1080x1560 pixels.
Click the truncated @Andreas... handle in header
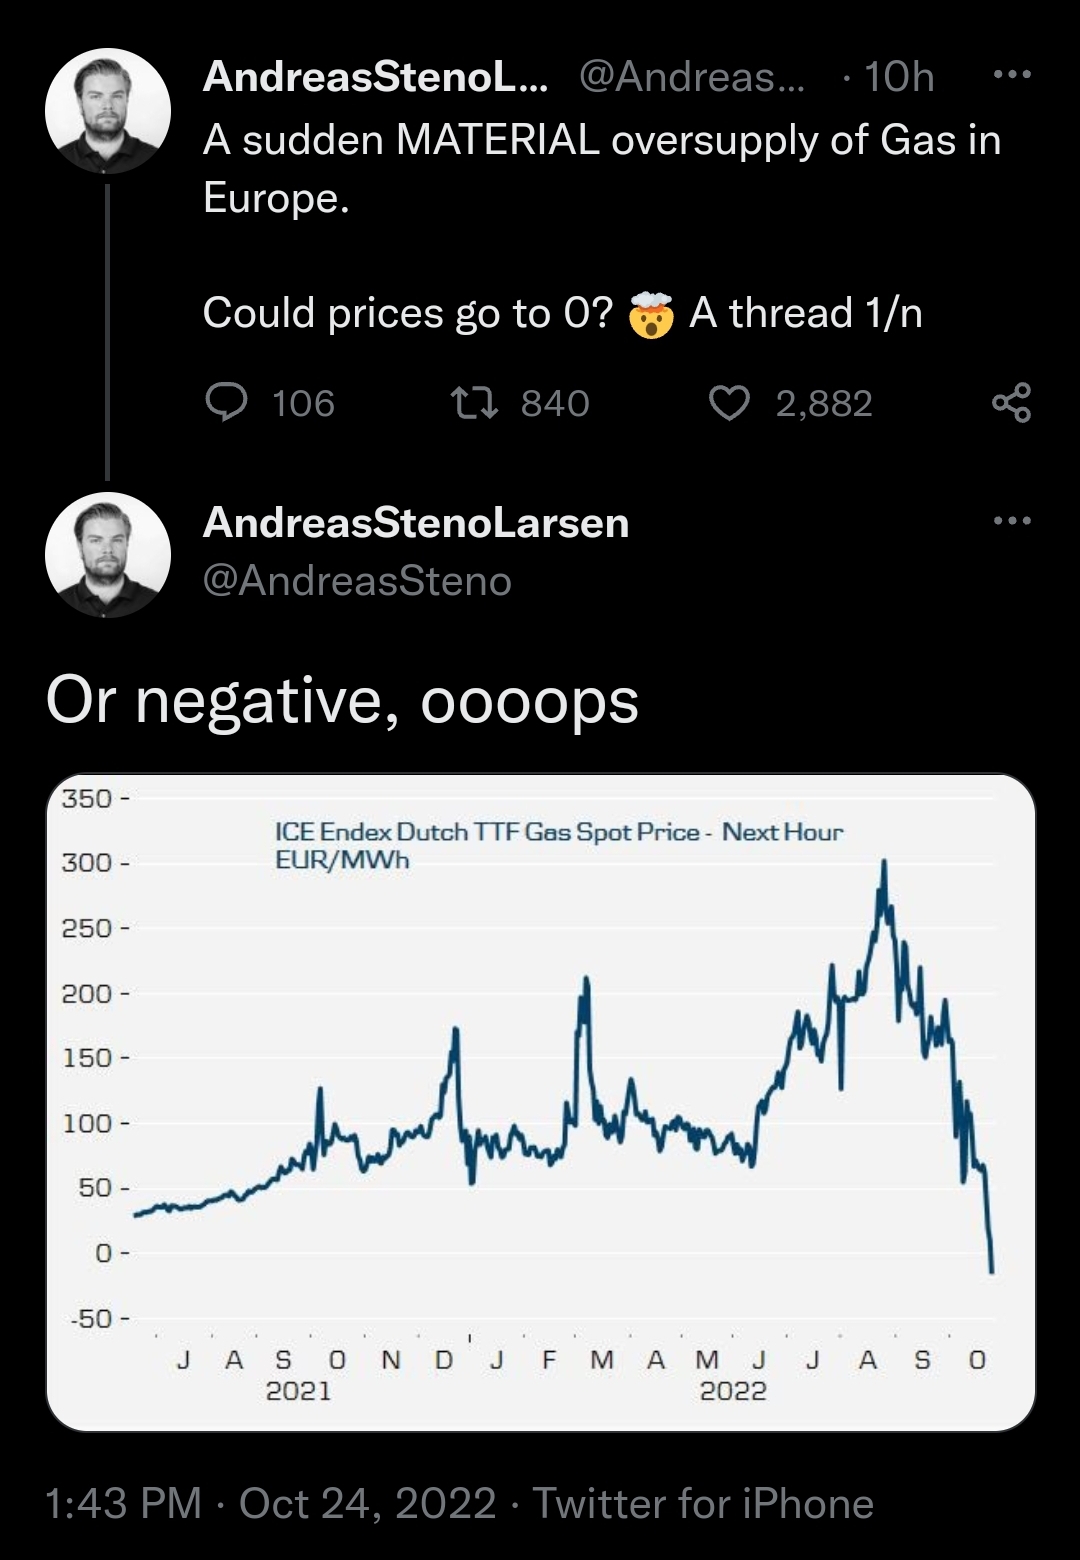pyautogui.click(x=691, y=77)
